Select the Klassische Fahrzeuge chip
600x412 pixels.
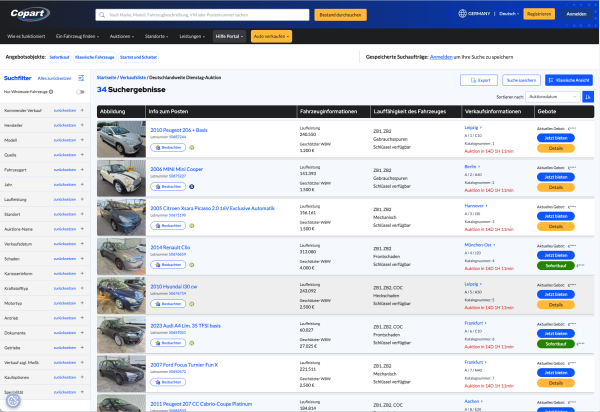point(95,57)
